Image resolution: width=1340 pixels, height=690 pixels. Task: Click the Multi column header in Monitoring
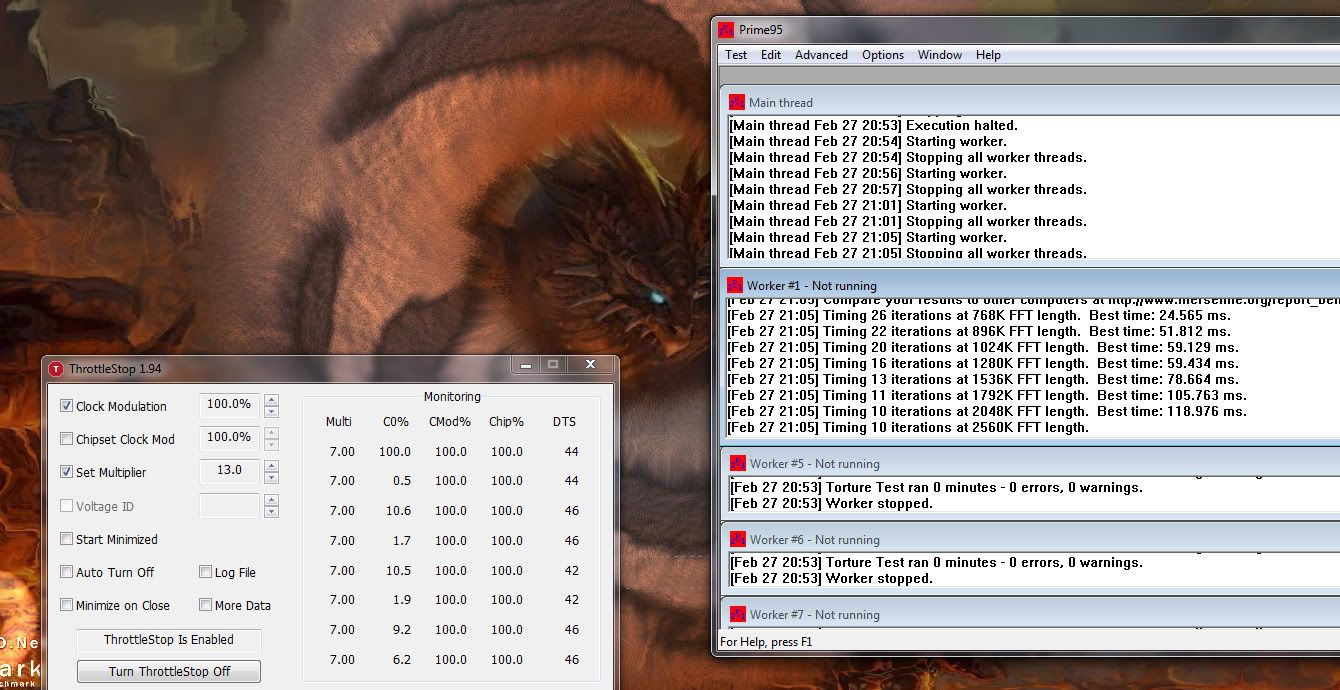pos(339,422)
